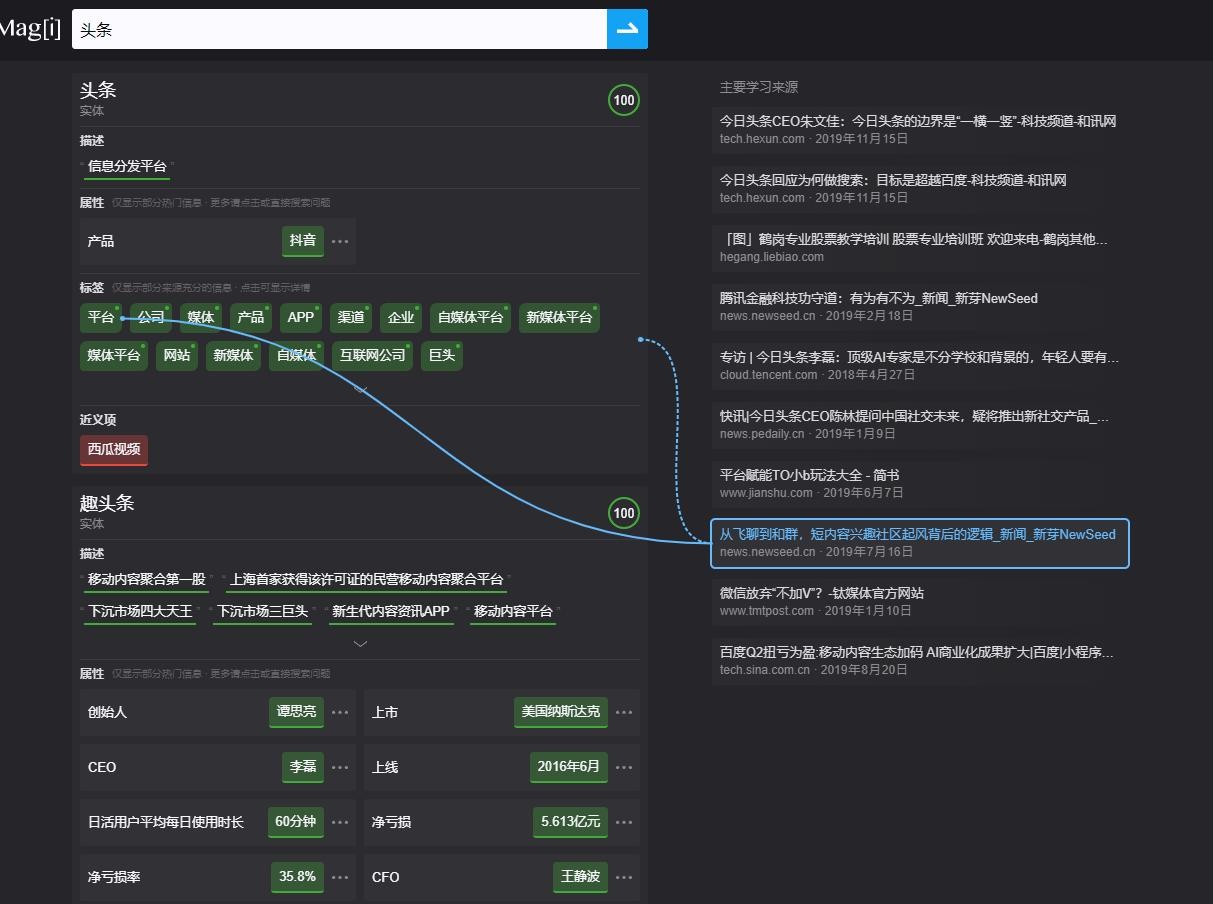1213x904 pixels.
Task: Open more options beside 美国纳斯达克 listing
Action: click(624, 712)
